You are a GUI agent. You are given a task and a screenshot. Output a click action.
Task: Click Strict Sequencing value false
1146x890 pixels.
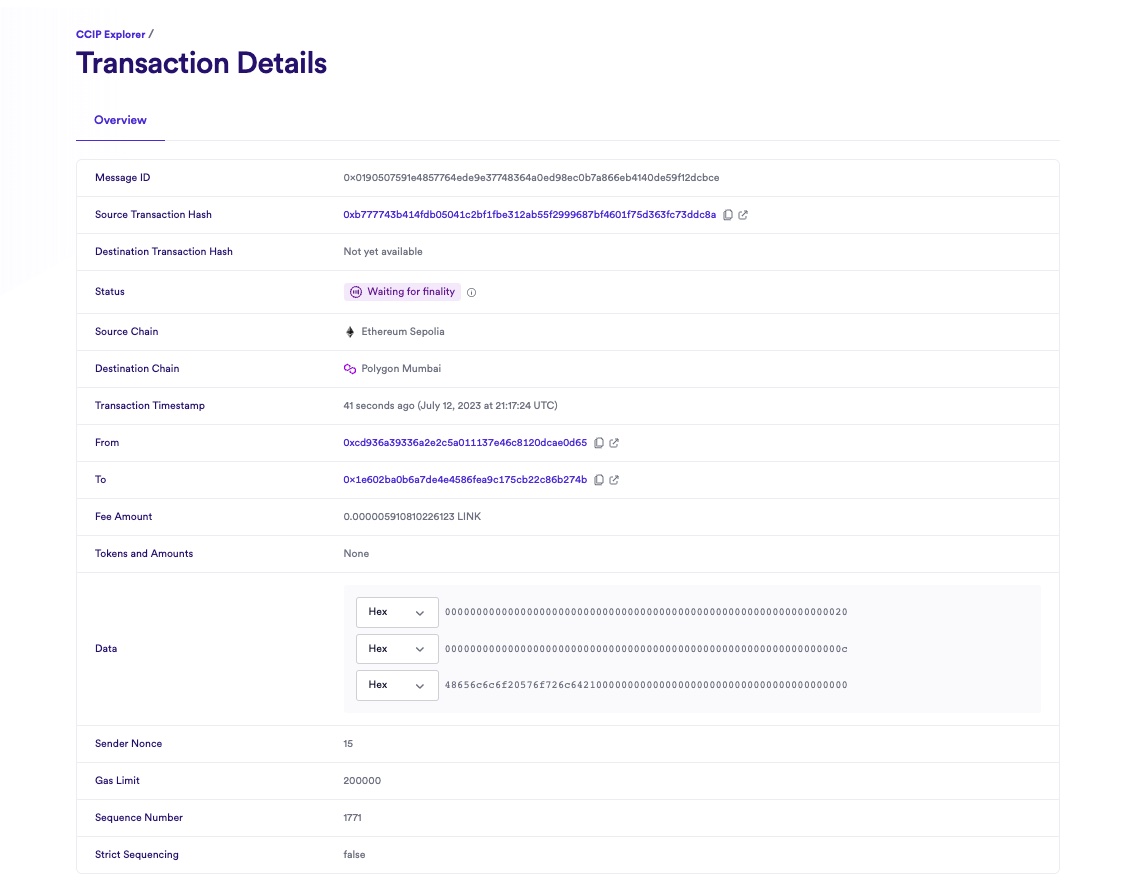tap(354, 855)
